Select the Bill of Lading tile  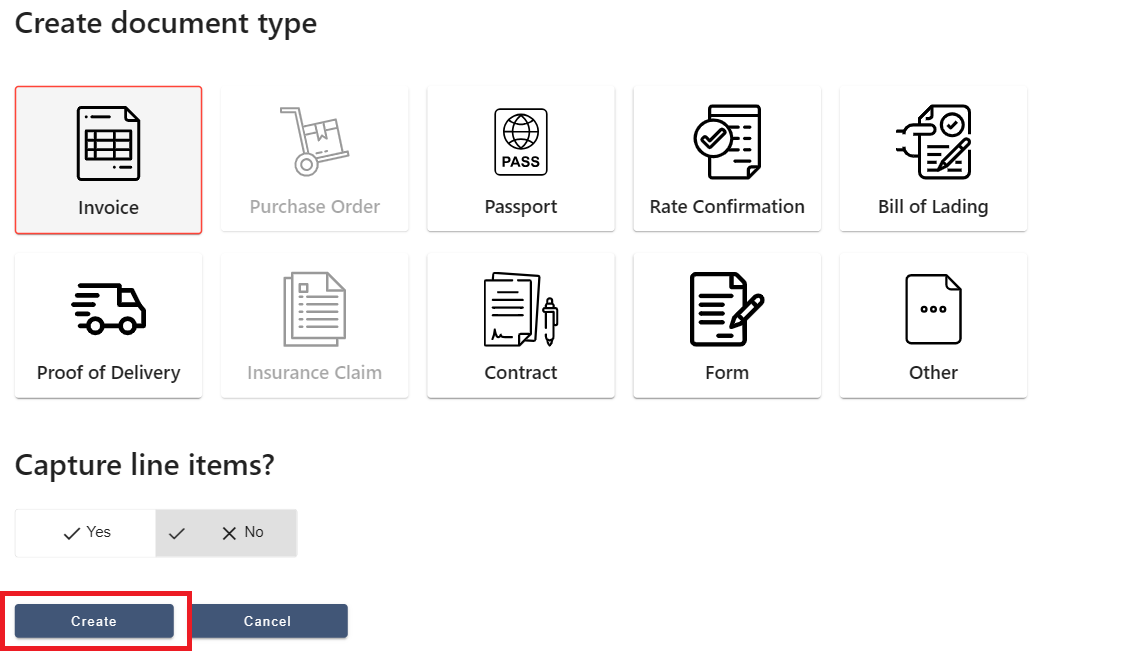click(x=932, y=160)
